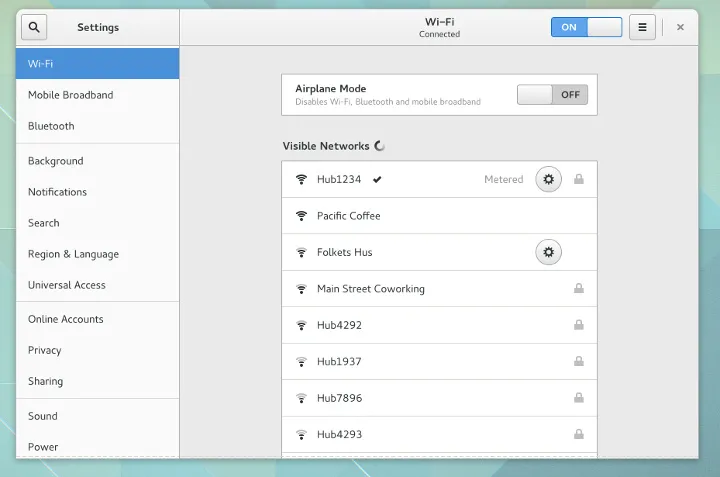
Task: Open search in Settings header
Action: coord(34,27)
